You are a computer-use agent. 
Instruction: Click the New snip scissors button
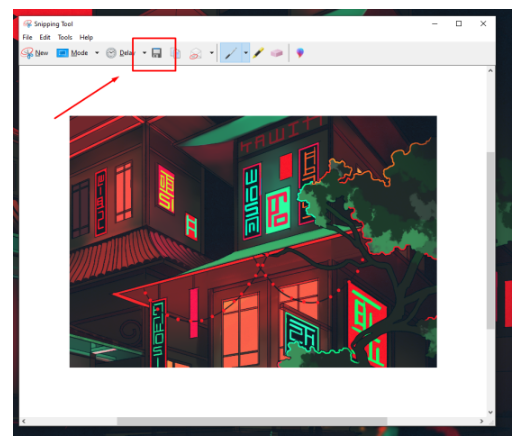point(35,53)
